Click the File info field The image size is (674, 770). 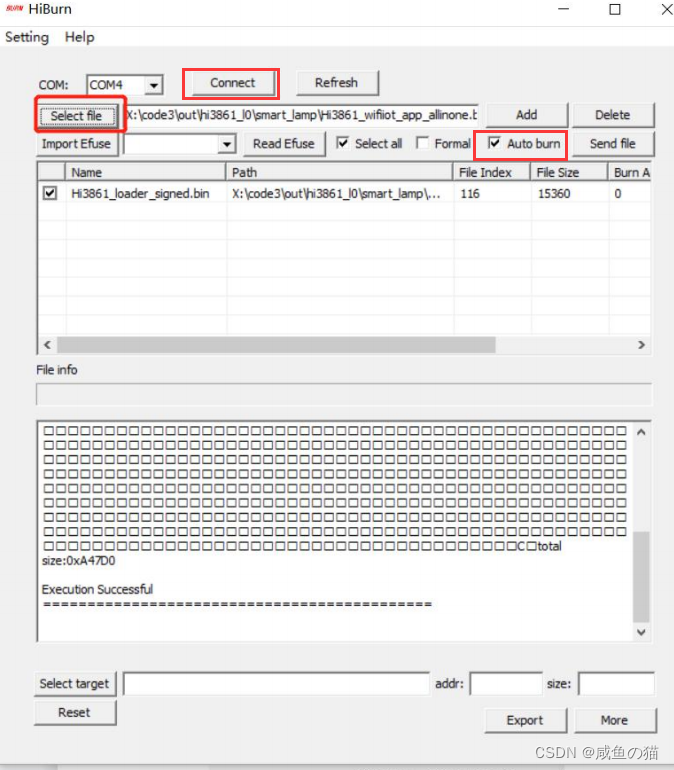click(344, 394)
